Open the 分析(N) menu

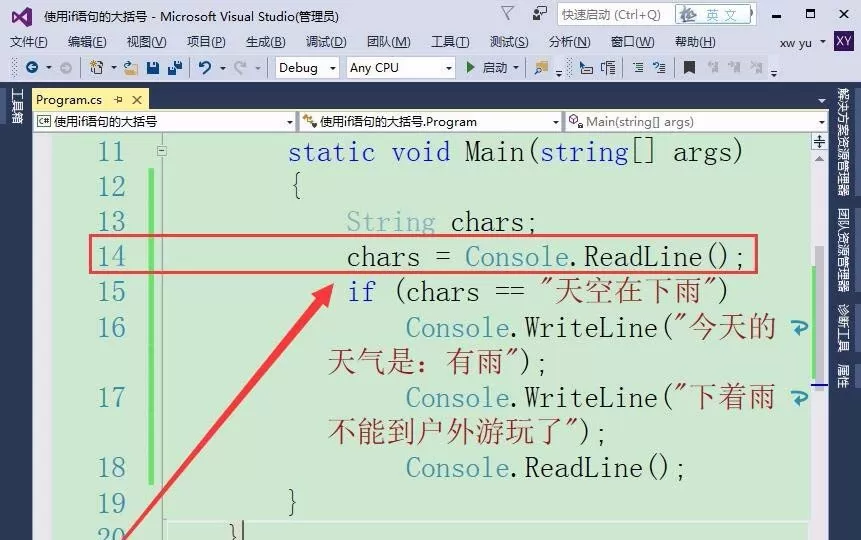(569, 42)
